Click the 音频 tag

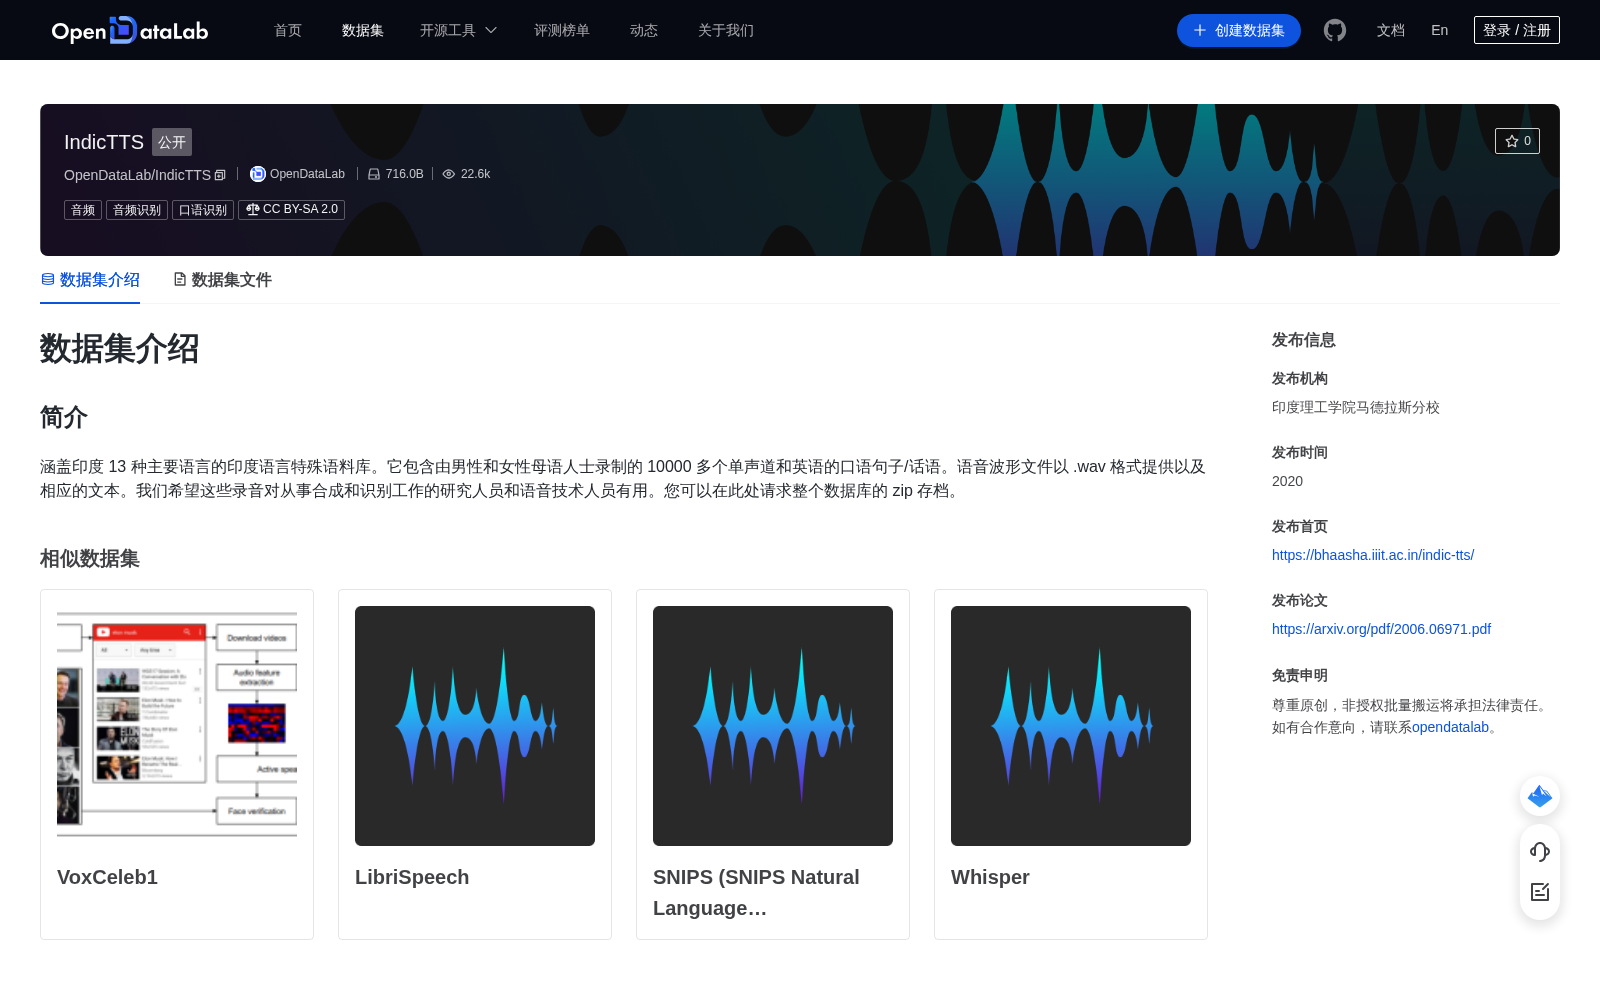point(83,210)
